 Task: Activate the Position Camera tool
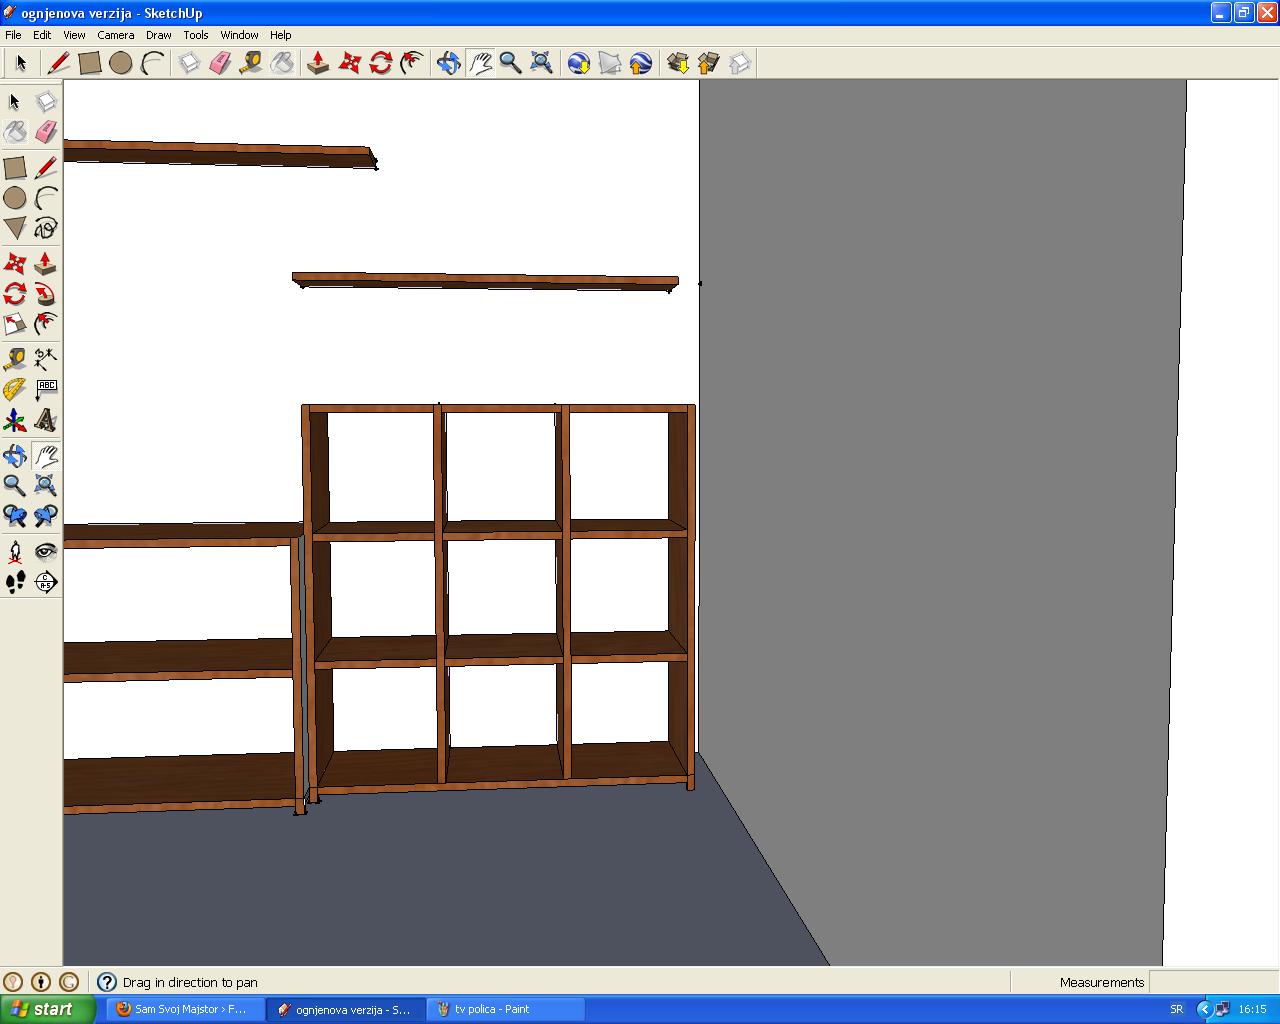pyautogui.click(x=15, y=551)
